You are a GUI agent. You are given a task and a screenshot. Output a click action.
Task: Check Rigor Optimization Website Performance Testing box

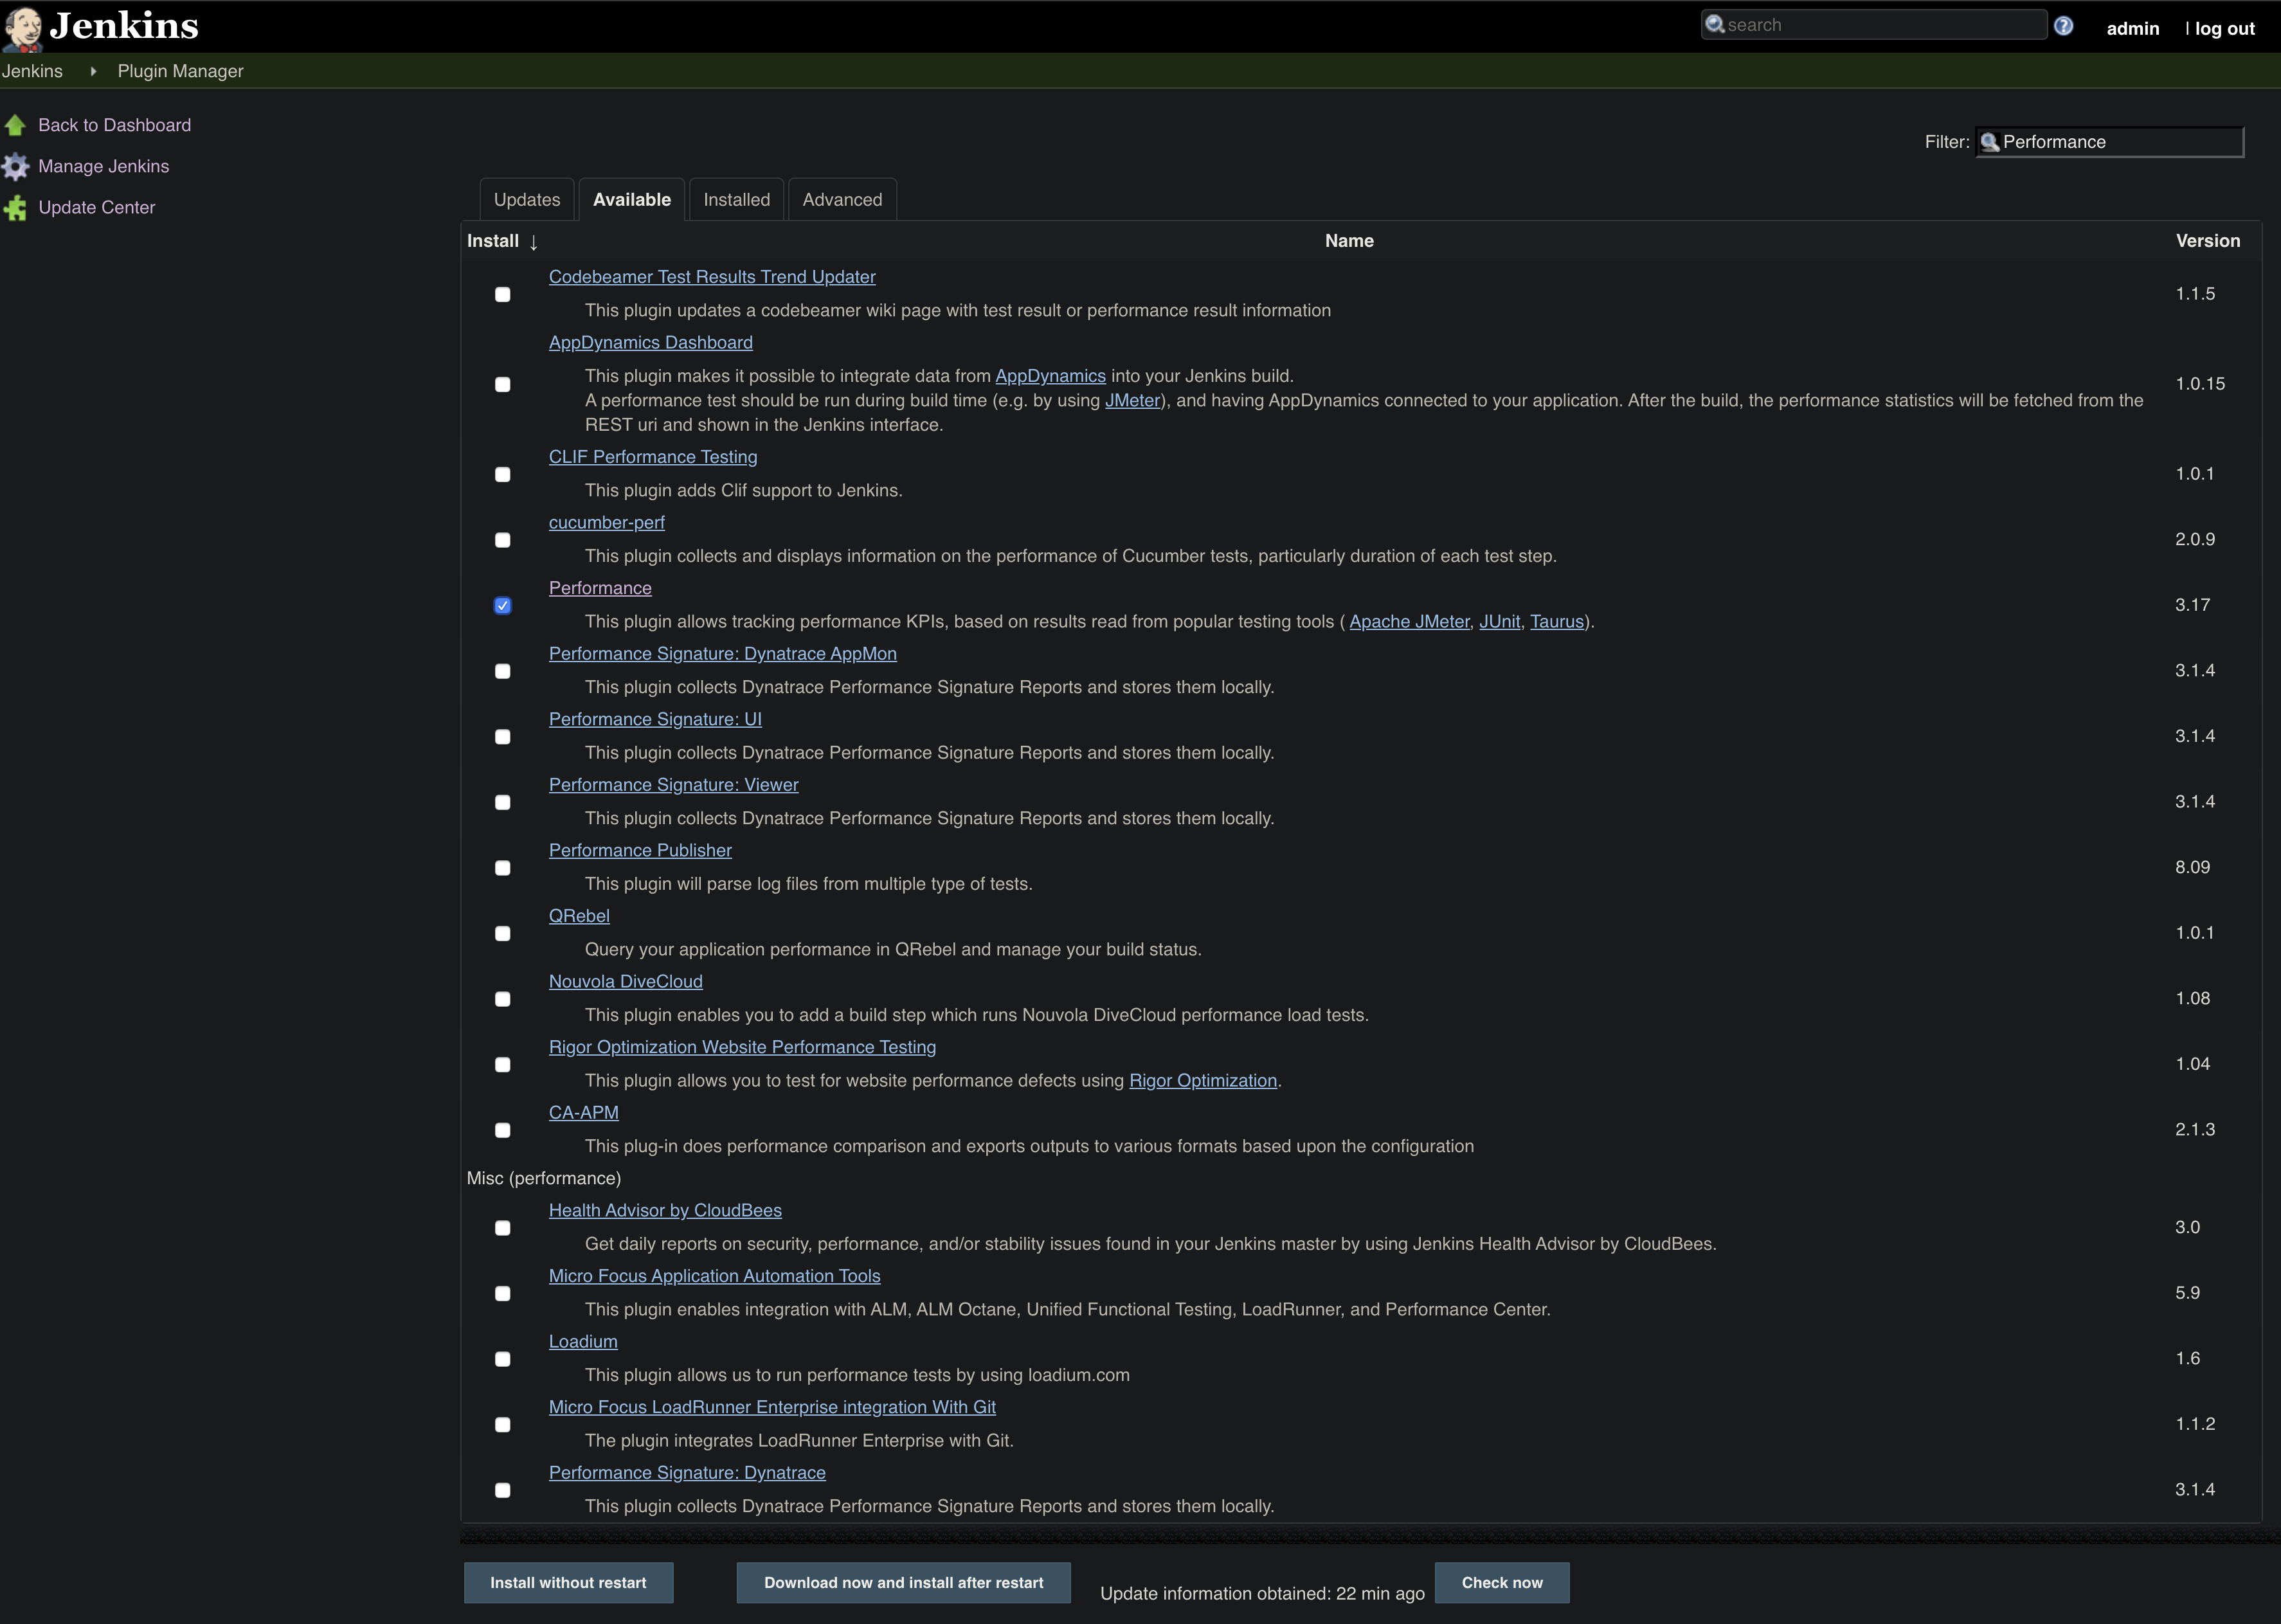tap(503, 1065)
